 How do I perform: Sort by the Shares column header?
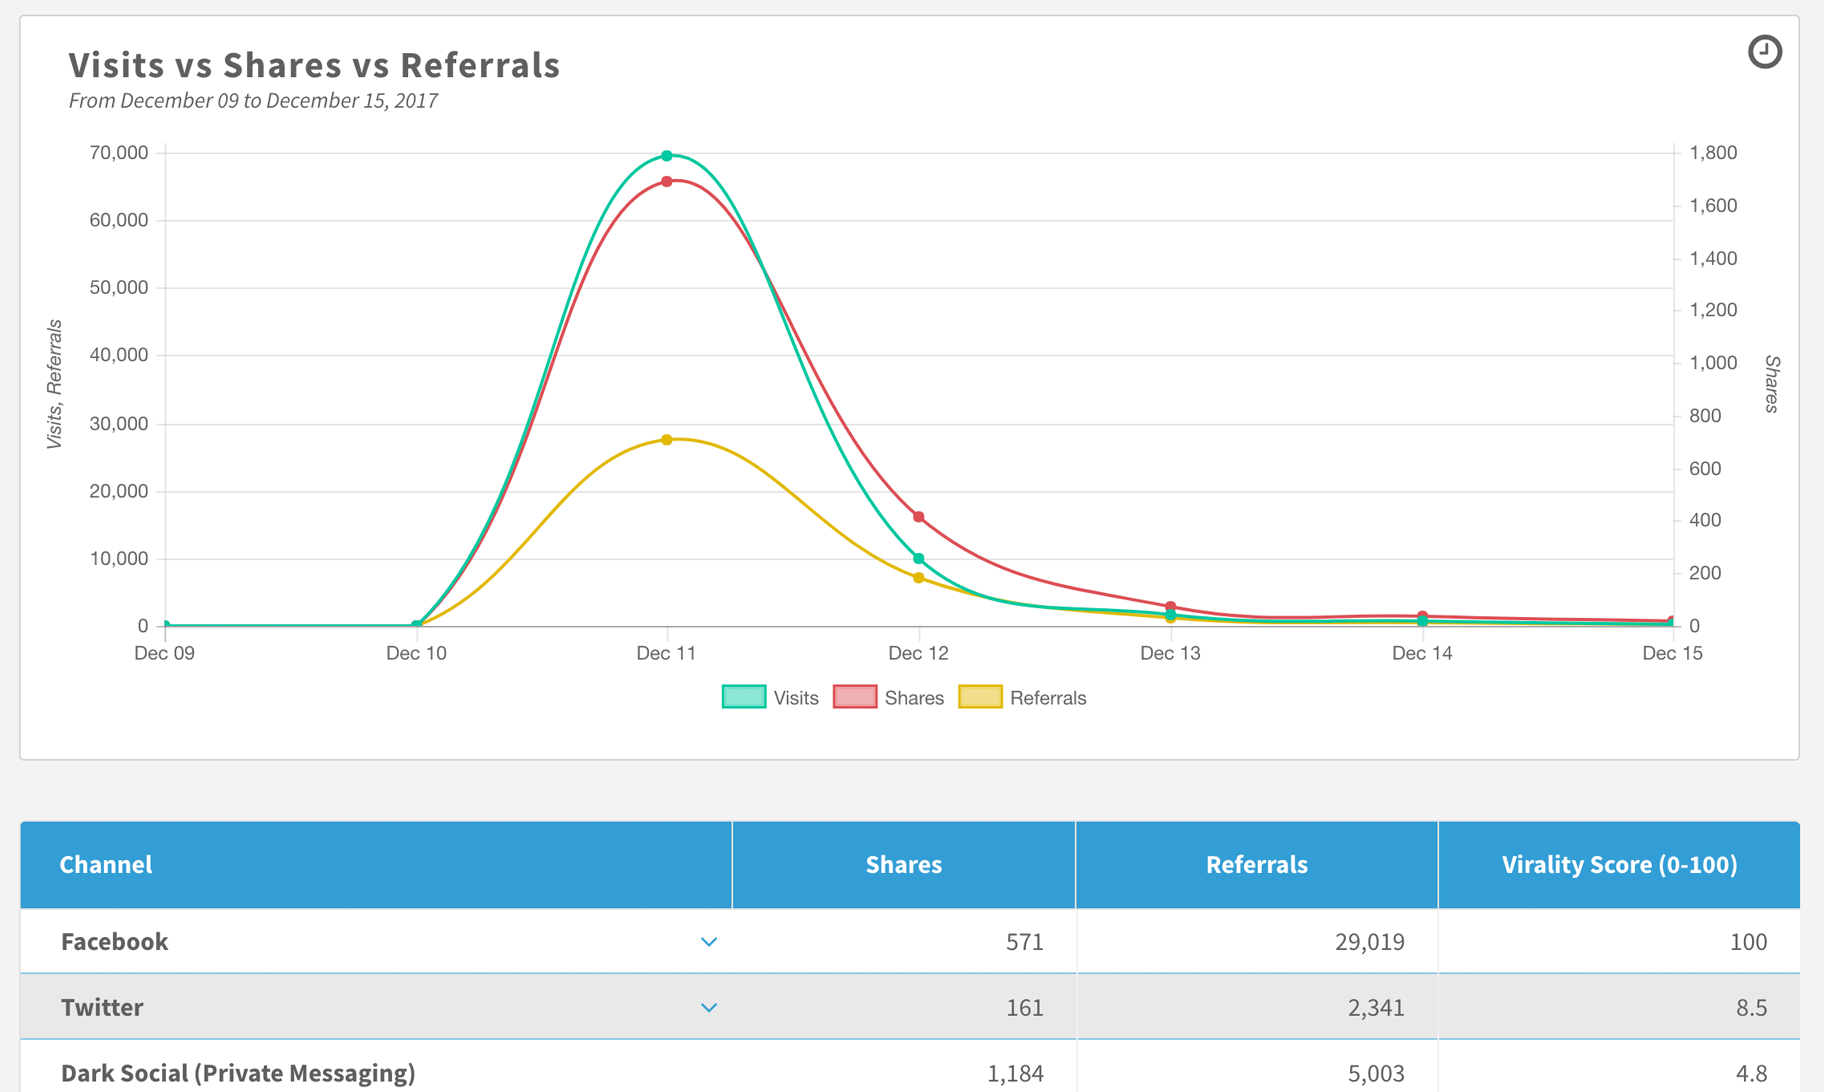point(904,864)
